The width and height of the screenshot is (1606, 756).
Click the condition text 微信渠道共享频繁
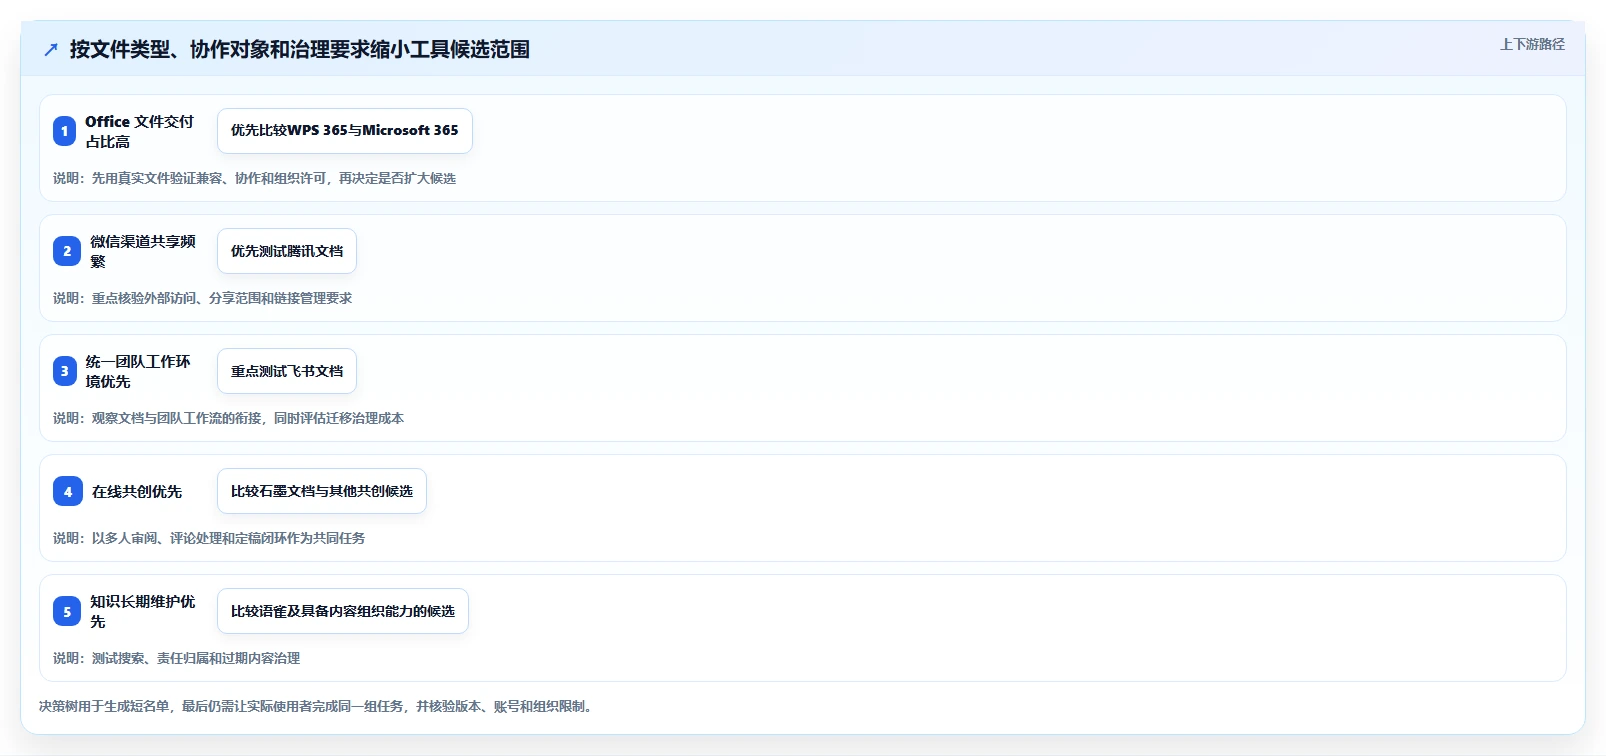coord(143,251)
